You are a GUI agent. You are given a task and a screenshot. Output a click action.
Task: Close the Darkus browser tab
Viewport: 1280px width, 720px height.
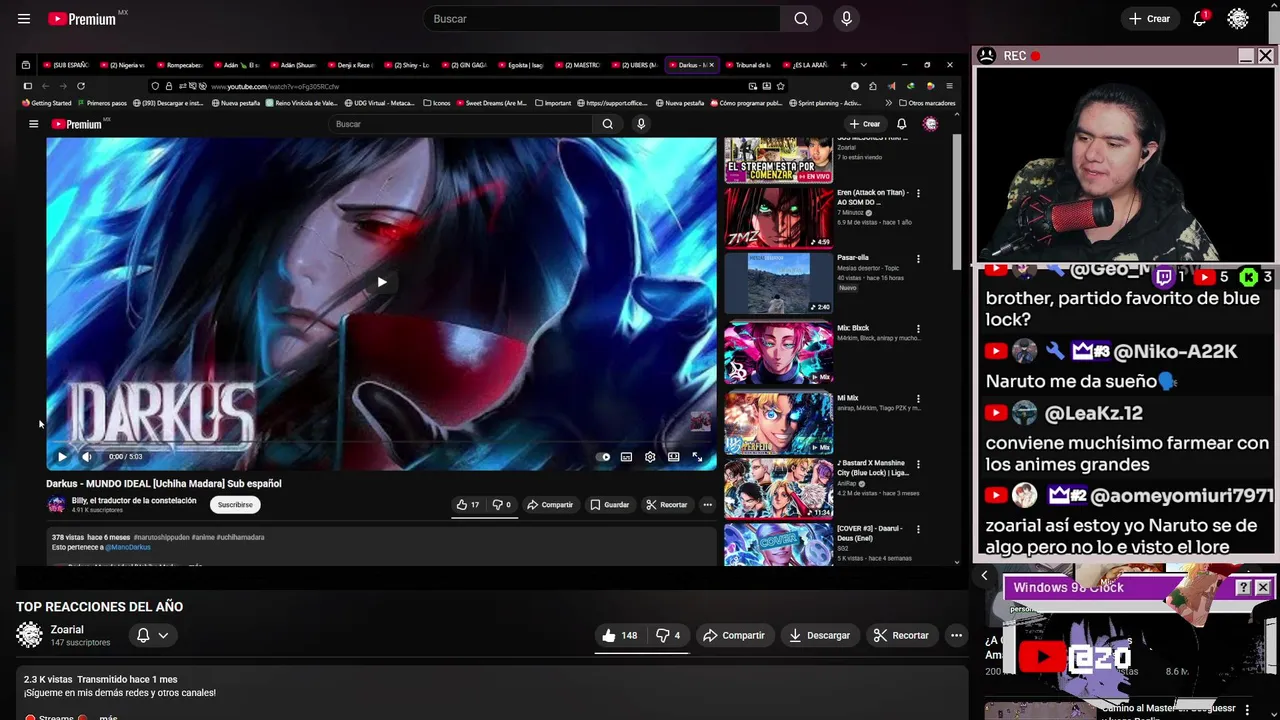(711, 65)
